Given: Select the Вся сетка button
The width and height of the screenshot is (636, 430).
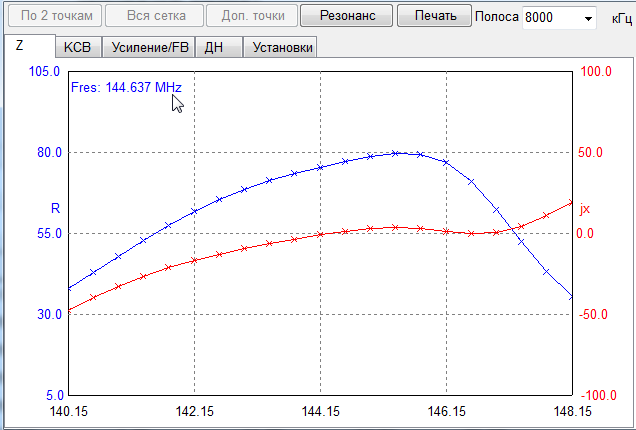Looking at the screenshot, I should click(x=152, y=16).
